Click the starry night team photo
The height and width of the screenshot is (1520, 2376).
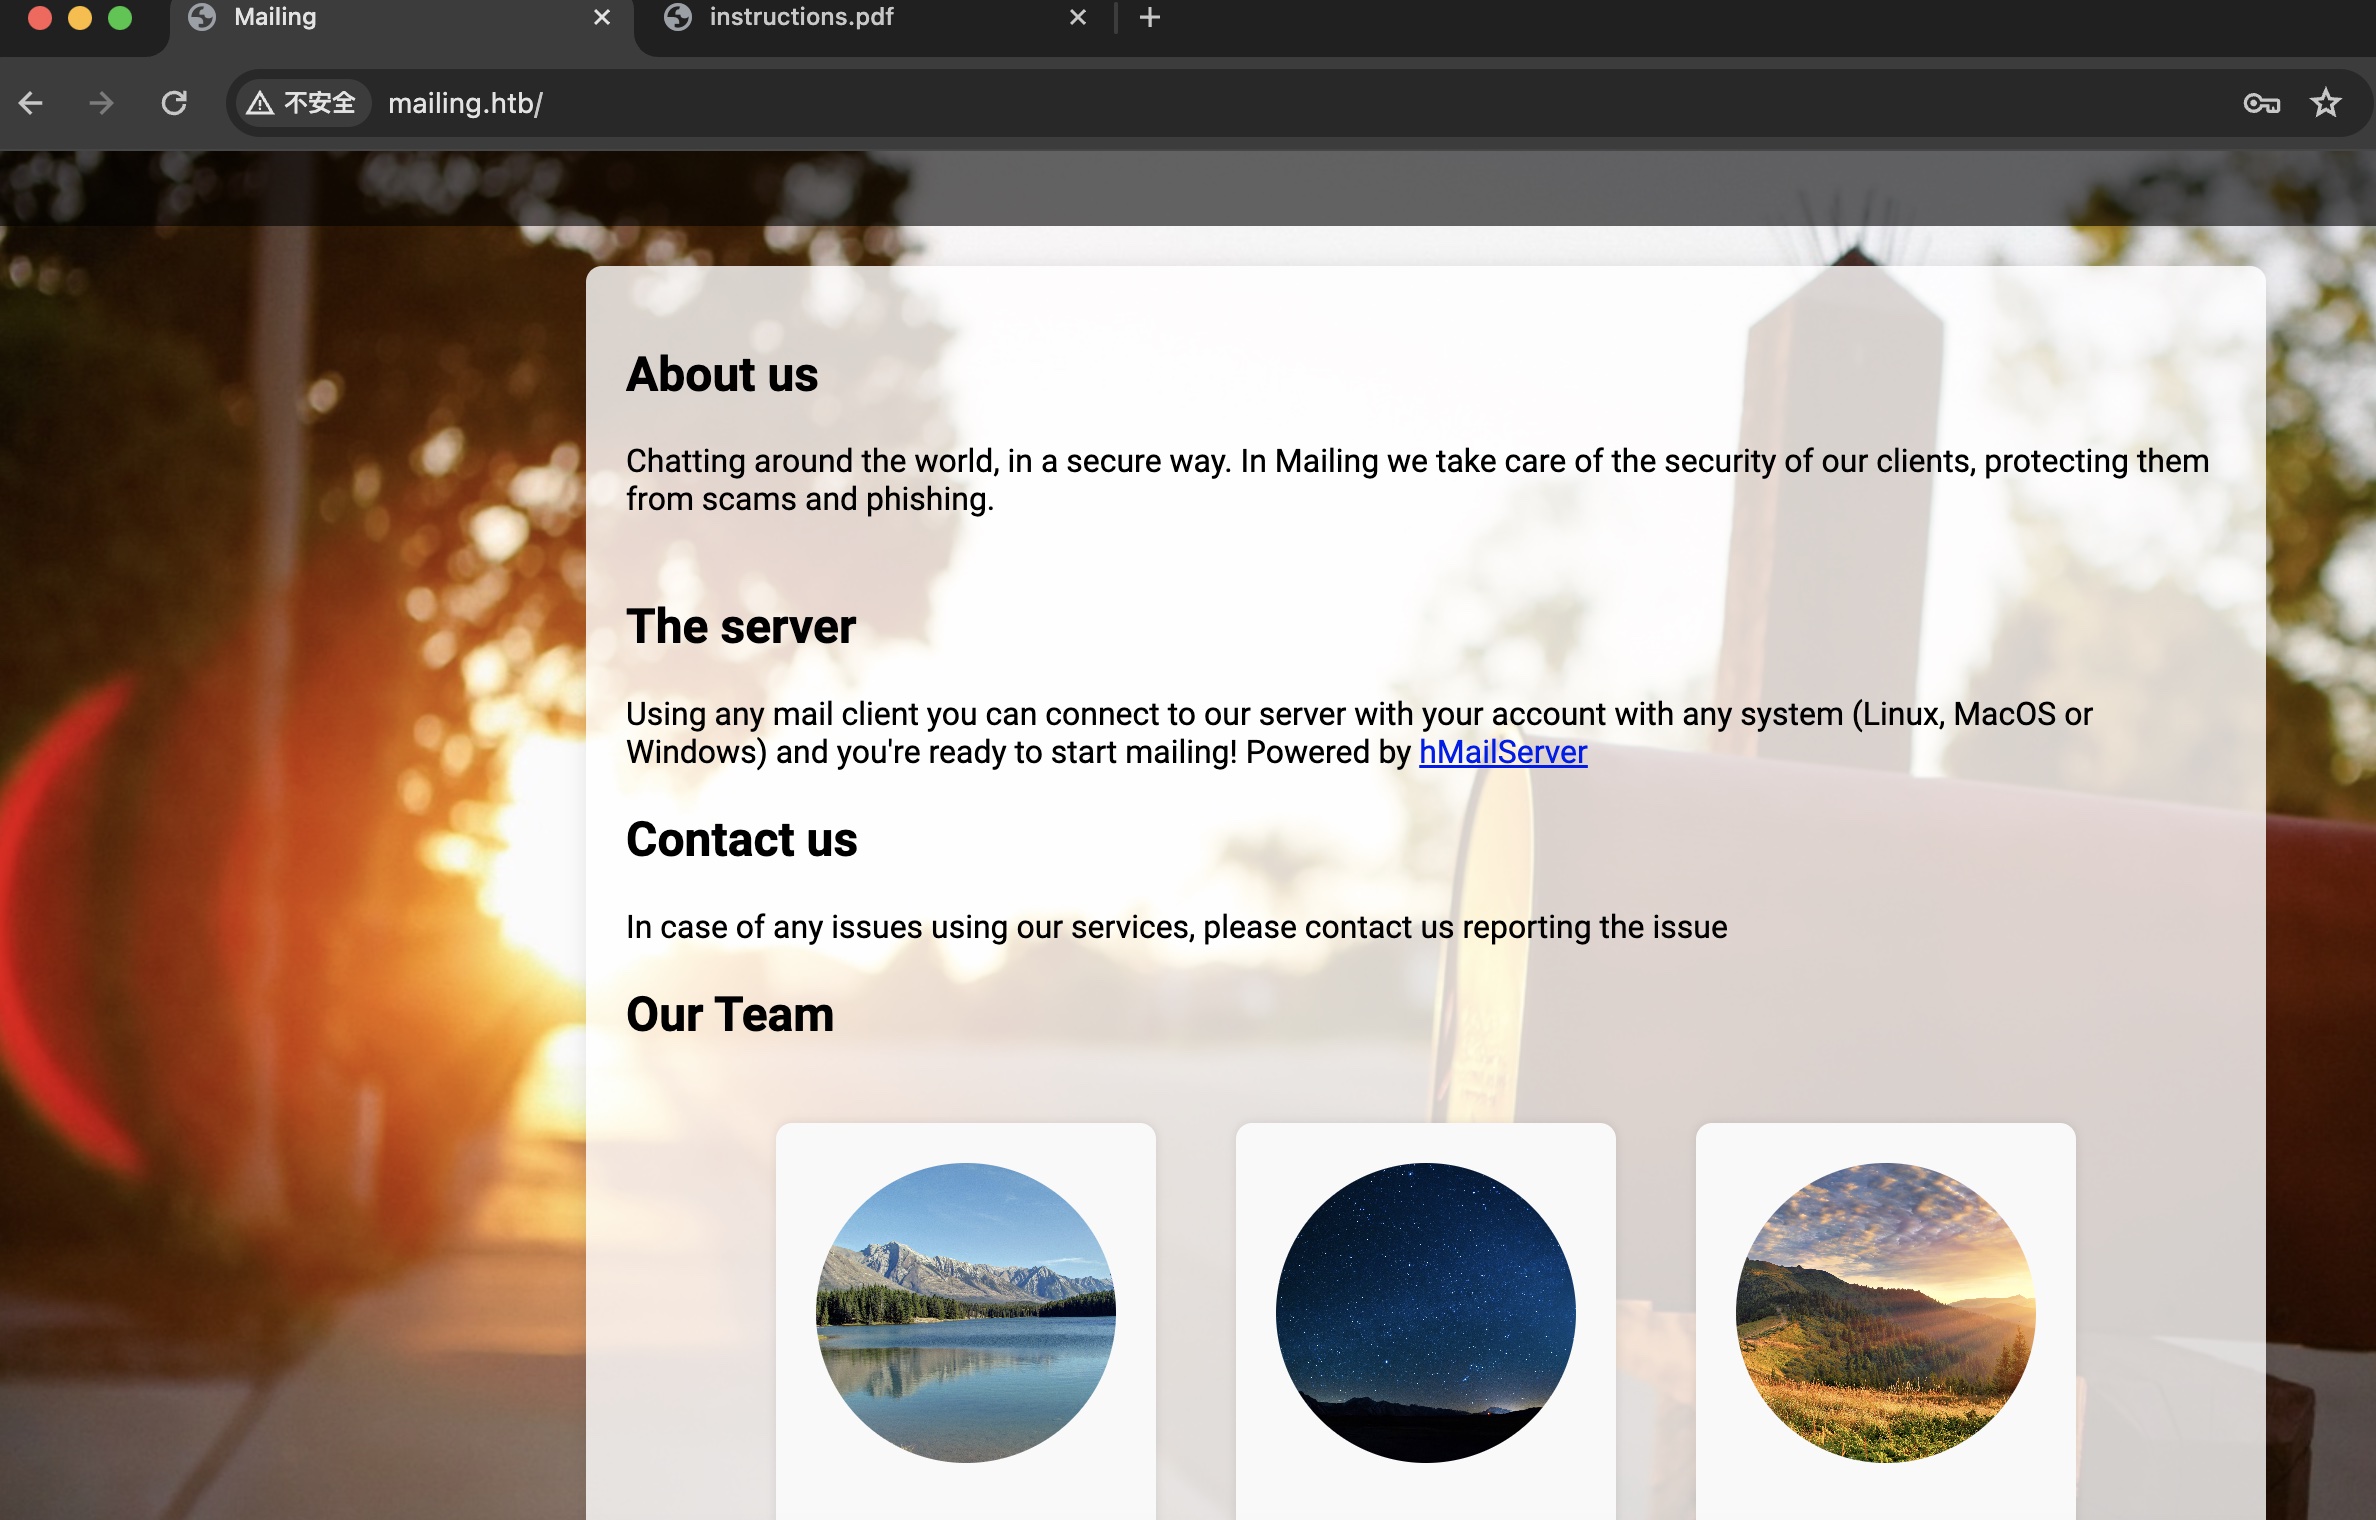pyautogui.click(x=1425, y=1312)
